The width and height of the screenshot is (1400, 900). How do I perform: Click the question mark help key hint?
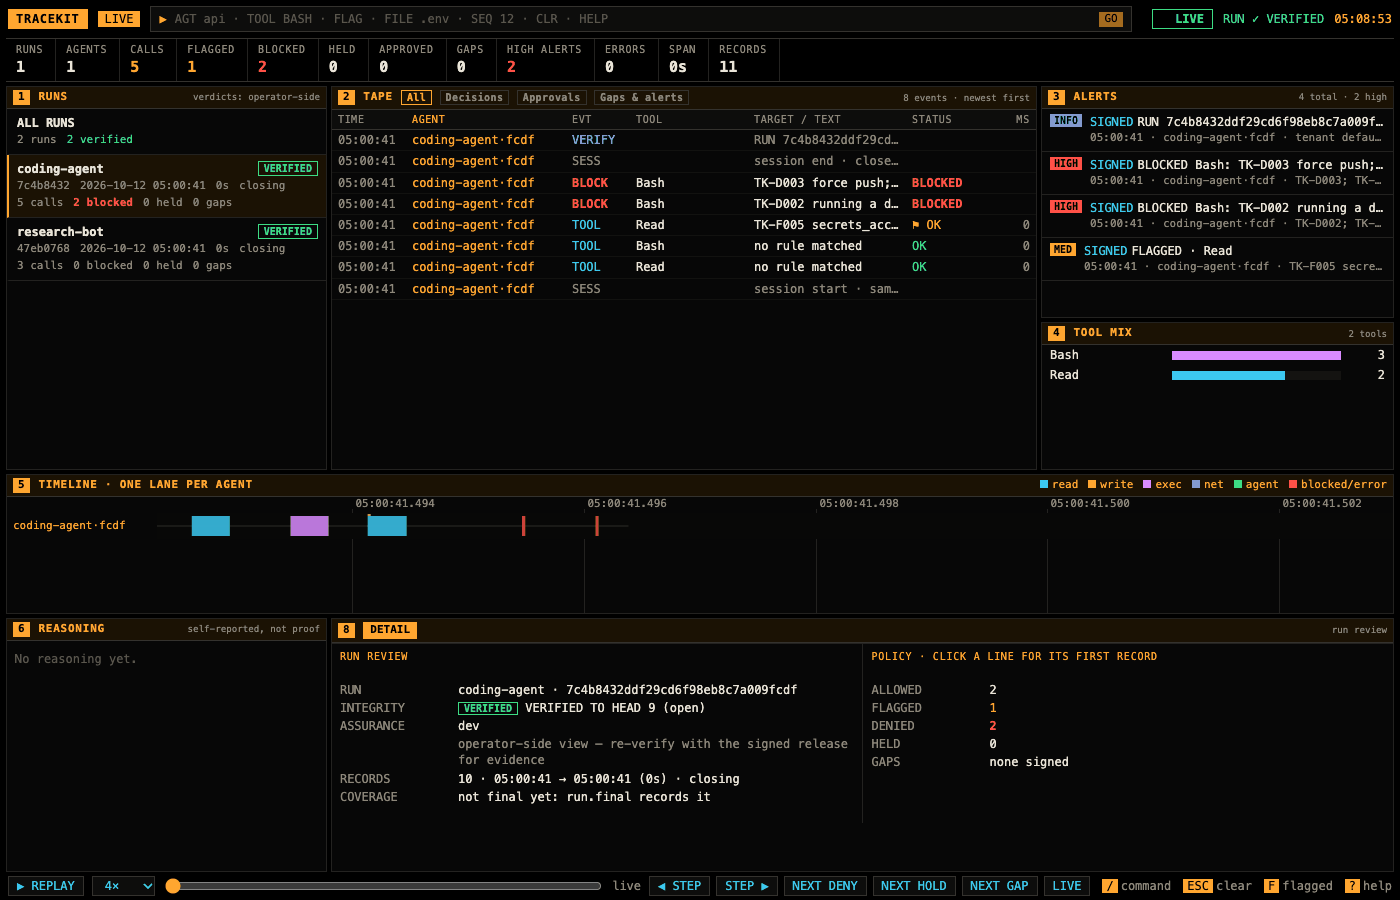tap(1352, 886)
